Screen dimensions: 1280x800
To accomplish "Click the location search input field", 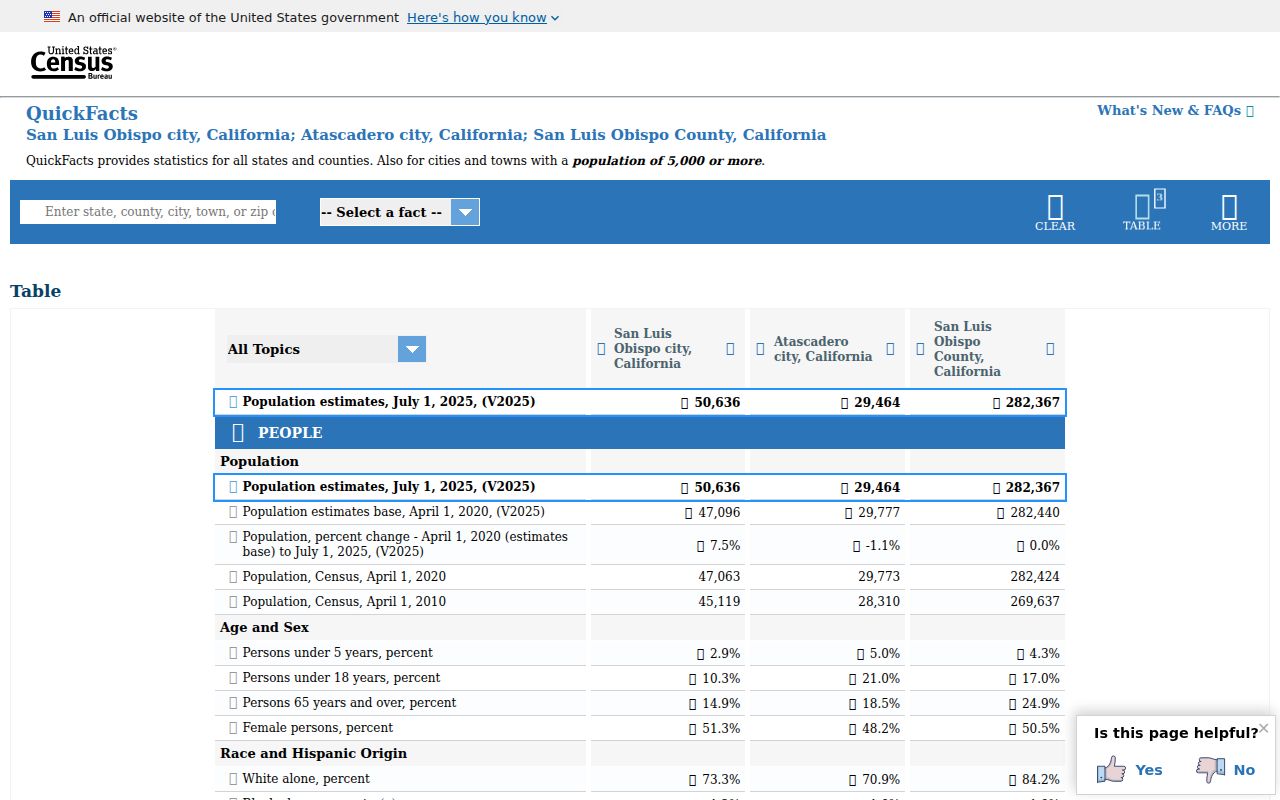I will 148,212.
